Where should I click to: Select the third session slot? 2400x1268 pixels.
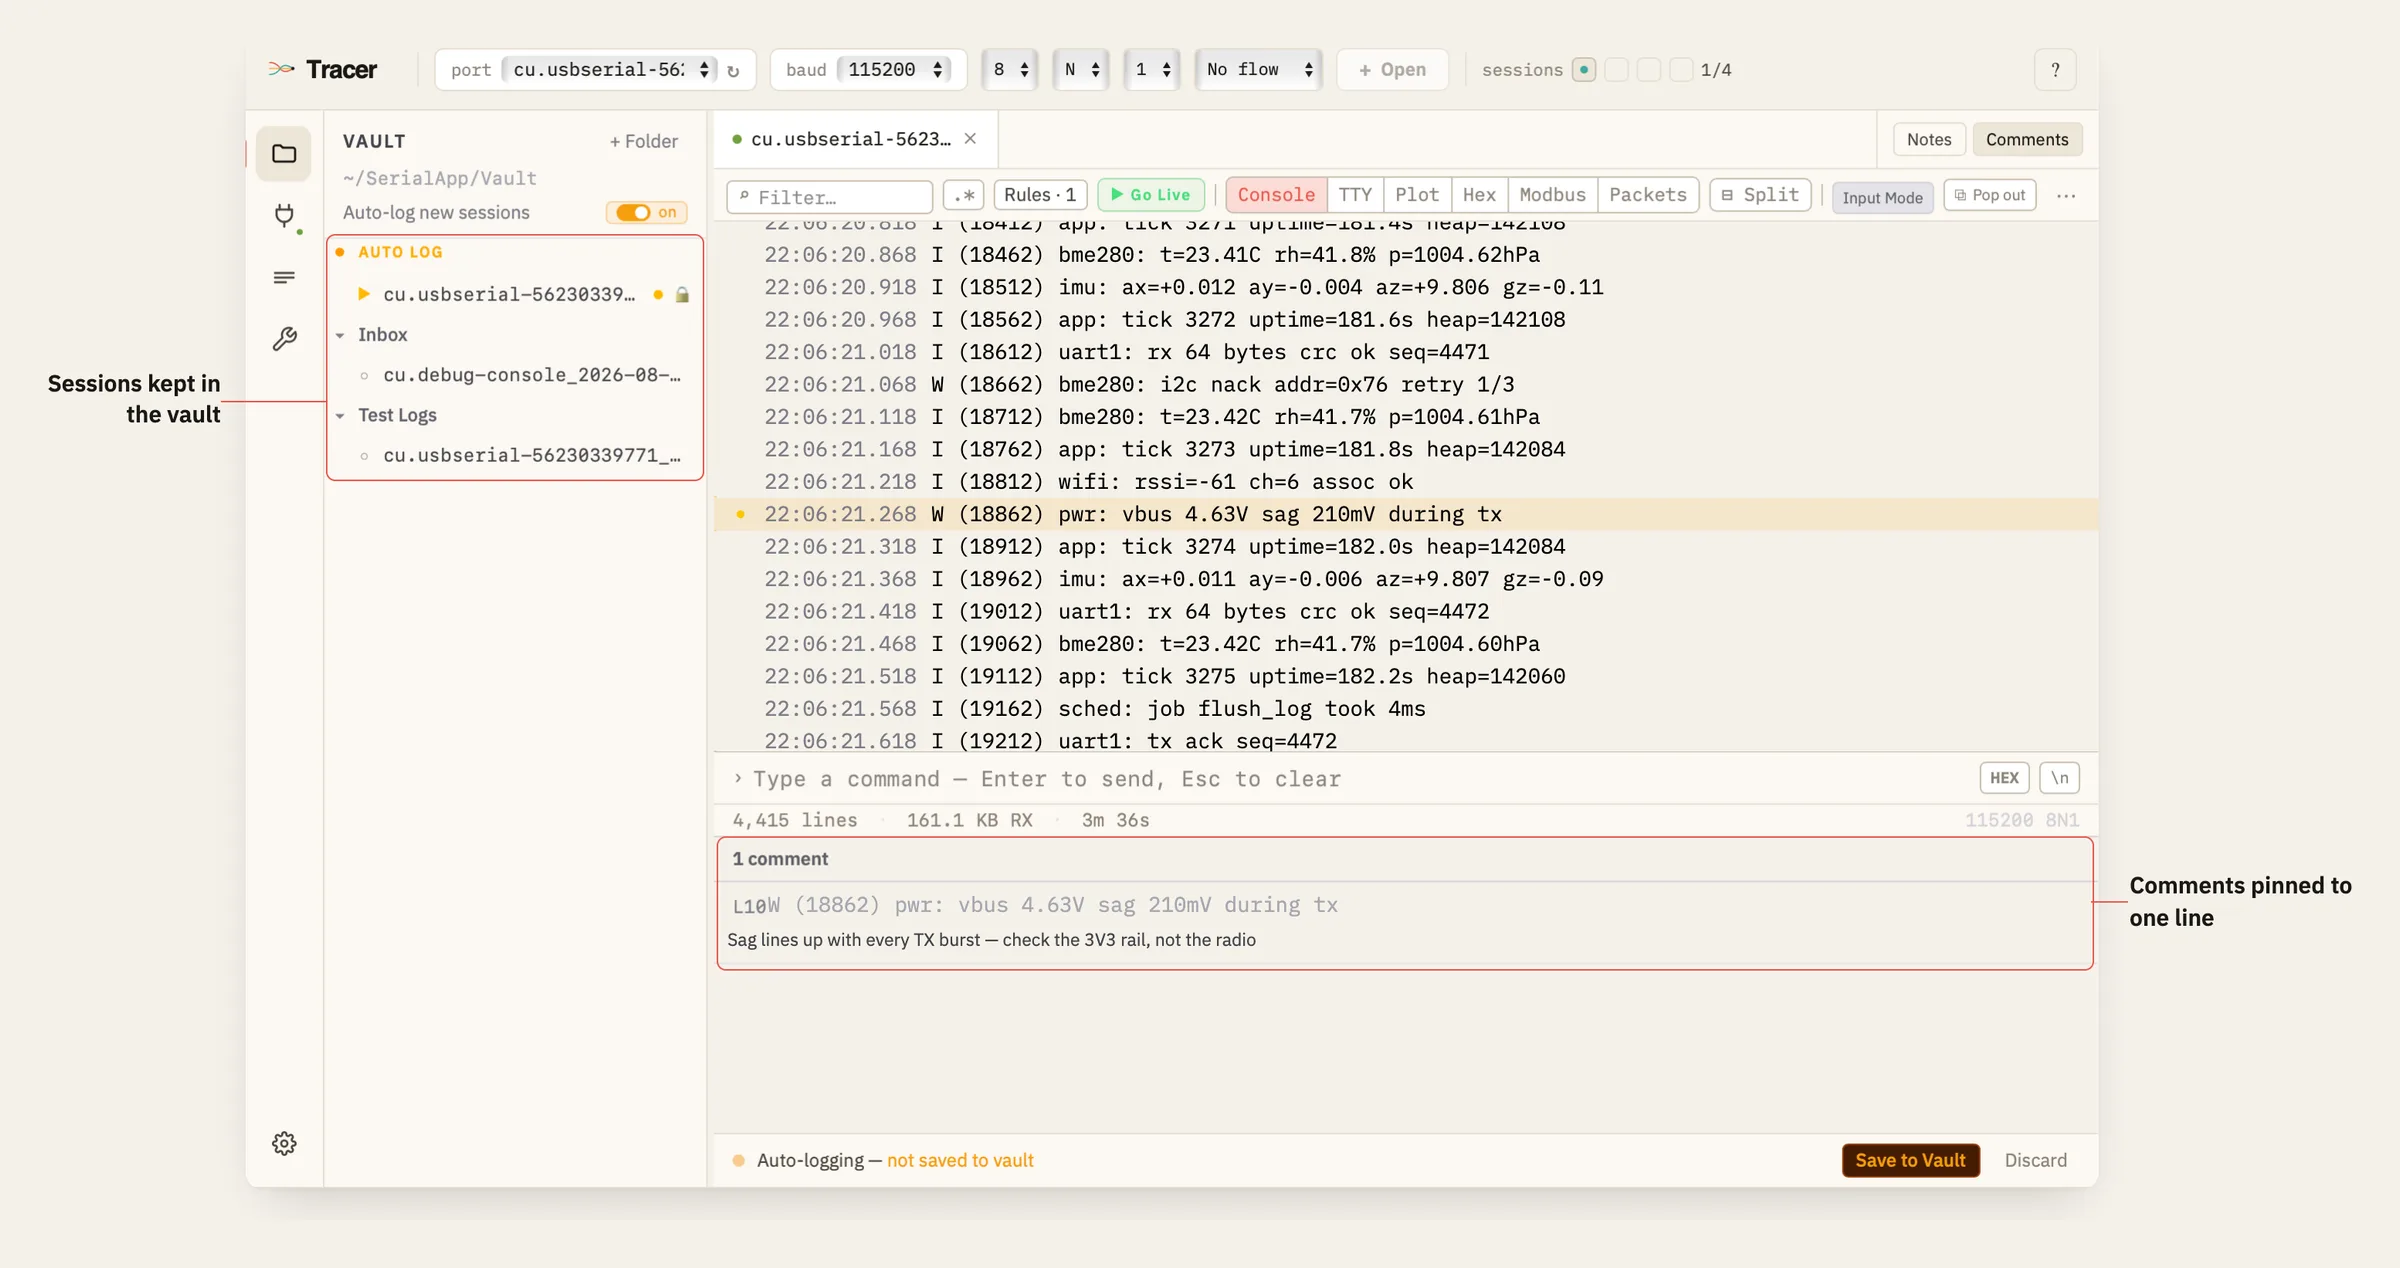coord(1649,70)
